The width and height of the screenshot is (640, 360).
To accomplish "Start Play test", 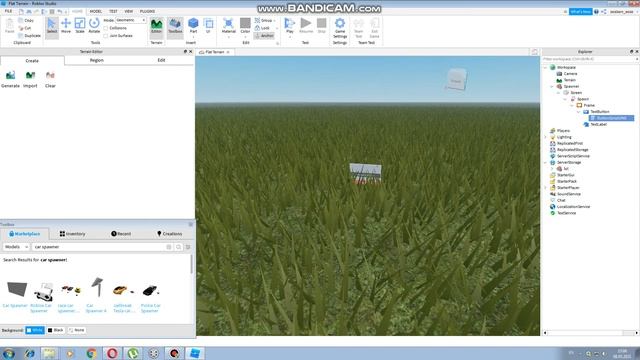I will pos(290,26).
